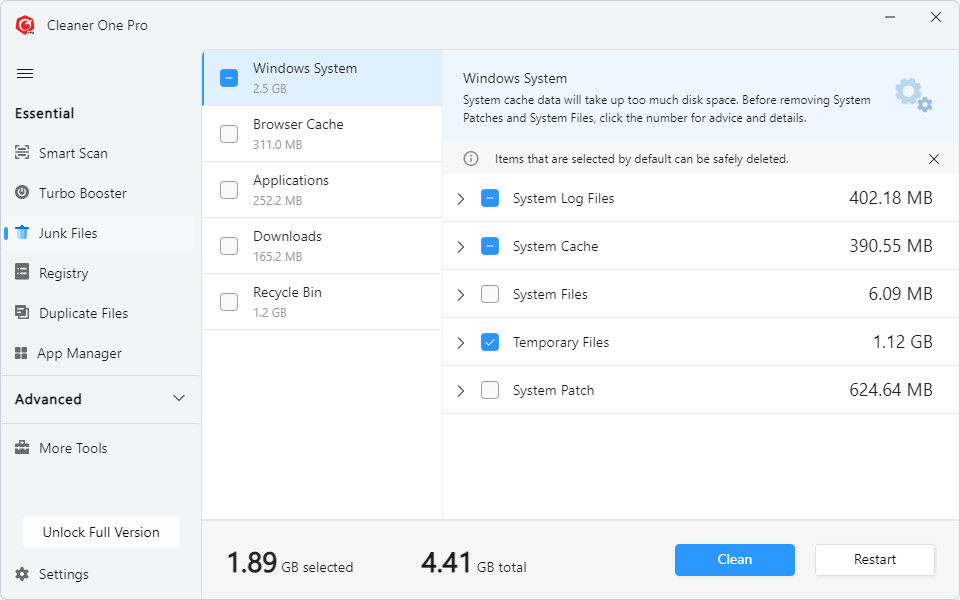This screenshot has height=600, width=960.
Task: Select the Turbo Booster power icon
Action: (x=22, y=193)
